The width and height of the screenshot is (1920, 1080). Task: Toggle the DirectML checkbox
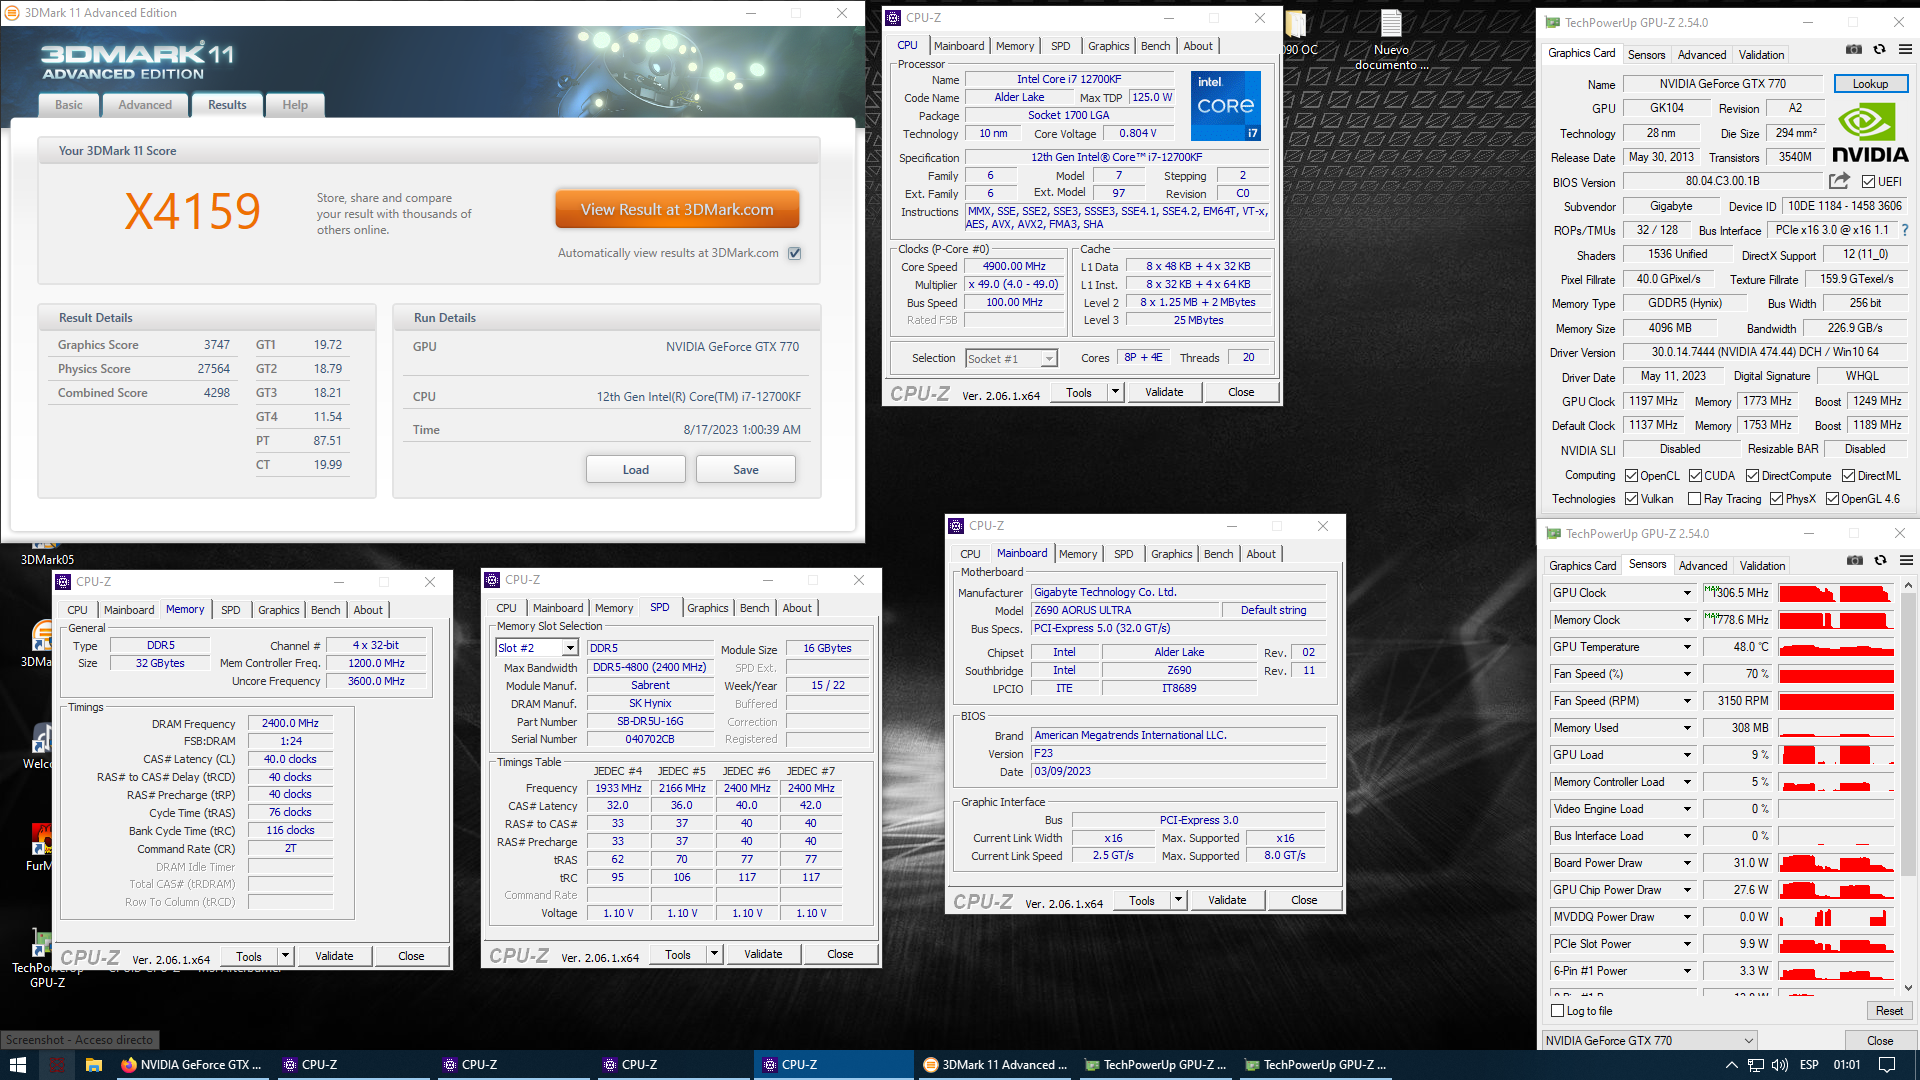pos(1849,476)
